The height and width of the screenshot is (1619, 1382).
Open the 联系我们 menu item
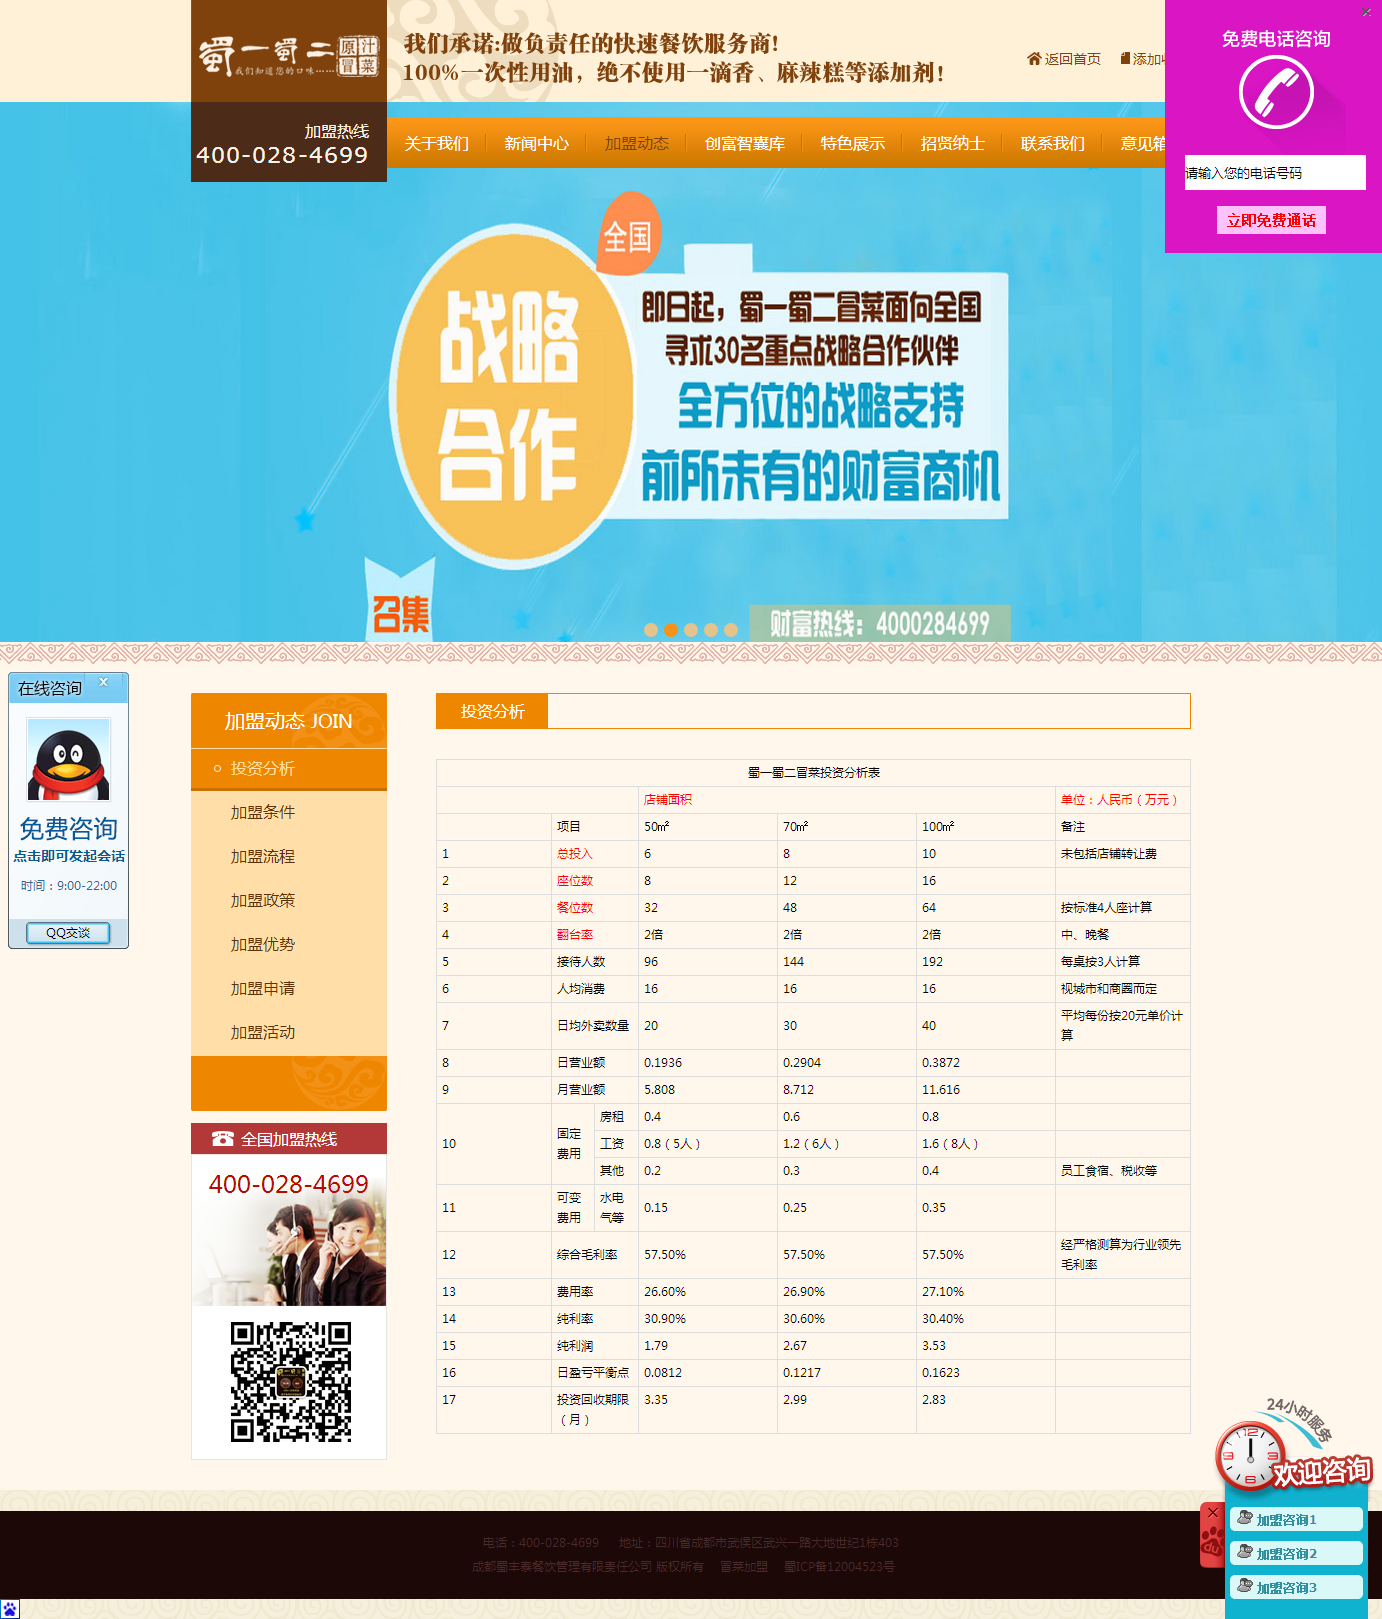click(x=1053, y=143)
